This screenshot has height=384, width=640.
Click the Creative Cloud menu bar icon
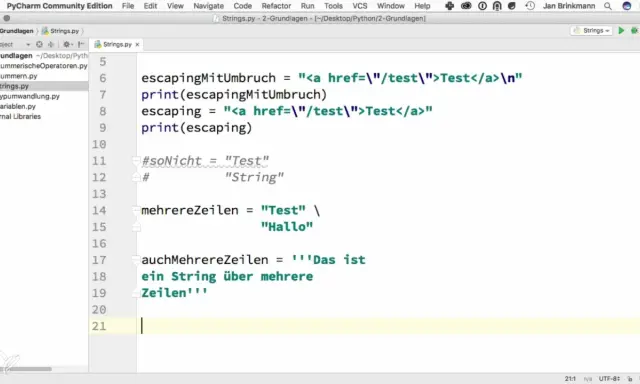[x=466, y=6]
